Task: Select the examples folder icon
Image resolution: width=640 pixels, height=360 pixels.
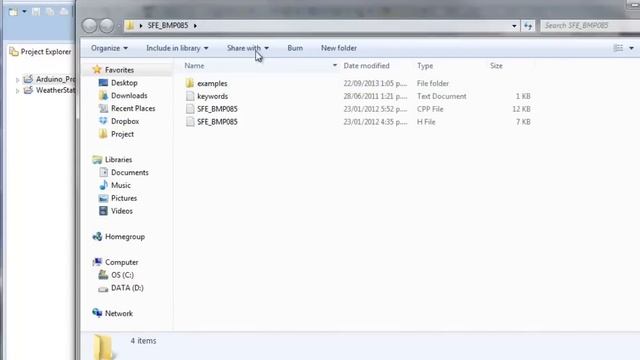Action: 190,83
